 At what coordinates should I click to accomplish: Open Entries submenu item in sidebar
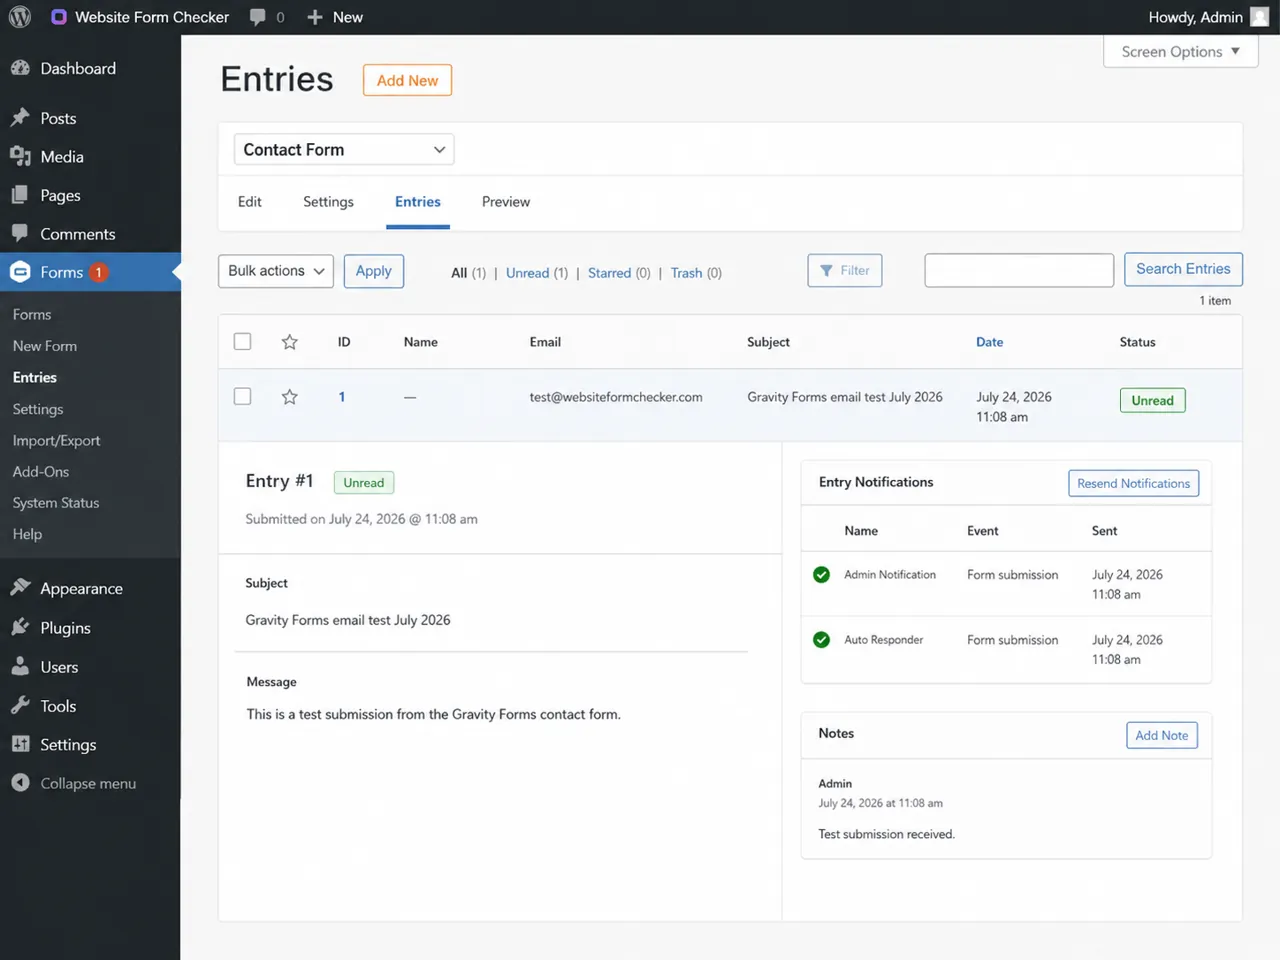[35, 378]
